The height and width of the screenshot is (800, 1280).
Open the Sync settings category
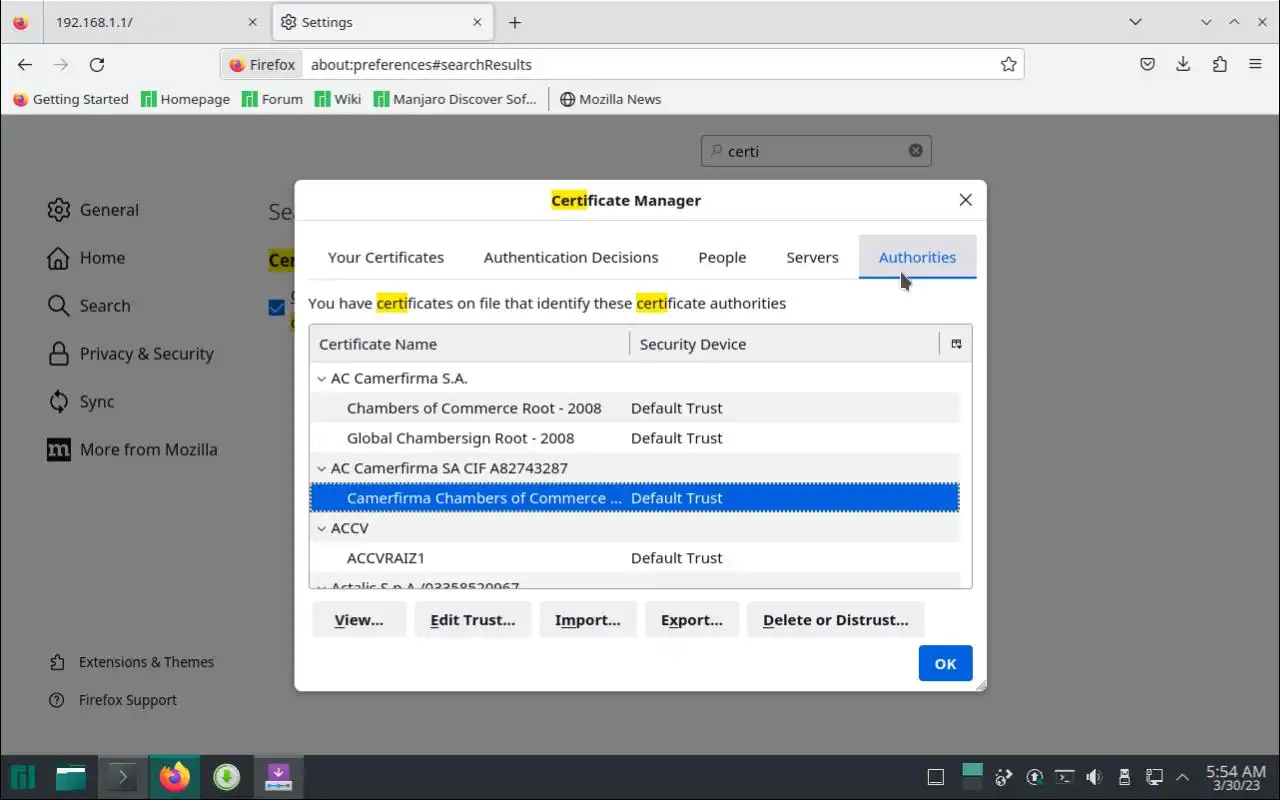81,402
